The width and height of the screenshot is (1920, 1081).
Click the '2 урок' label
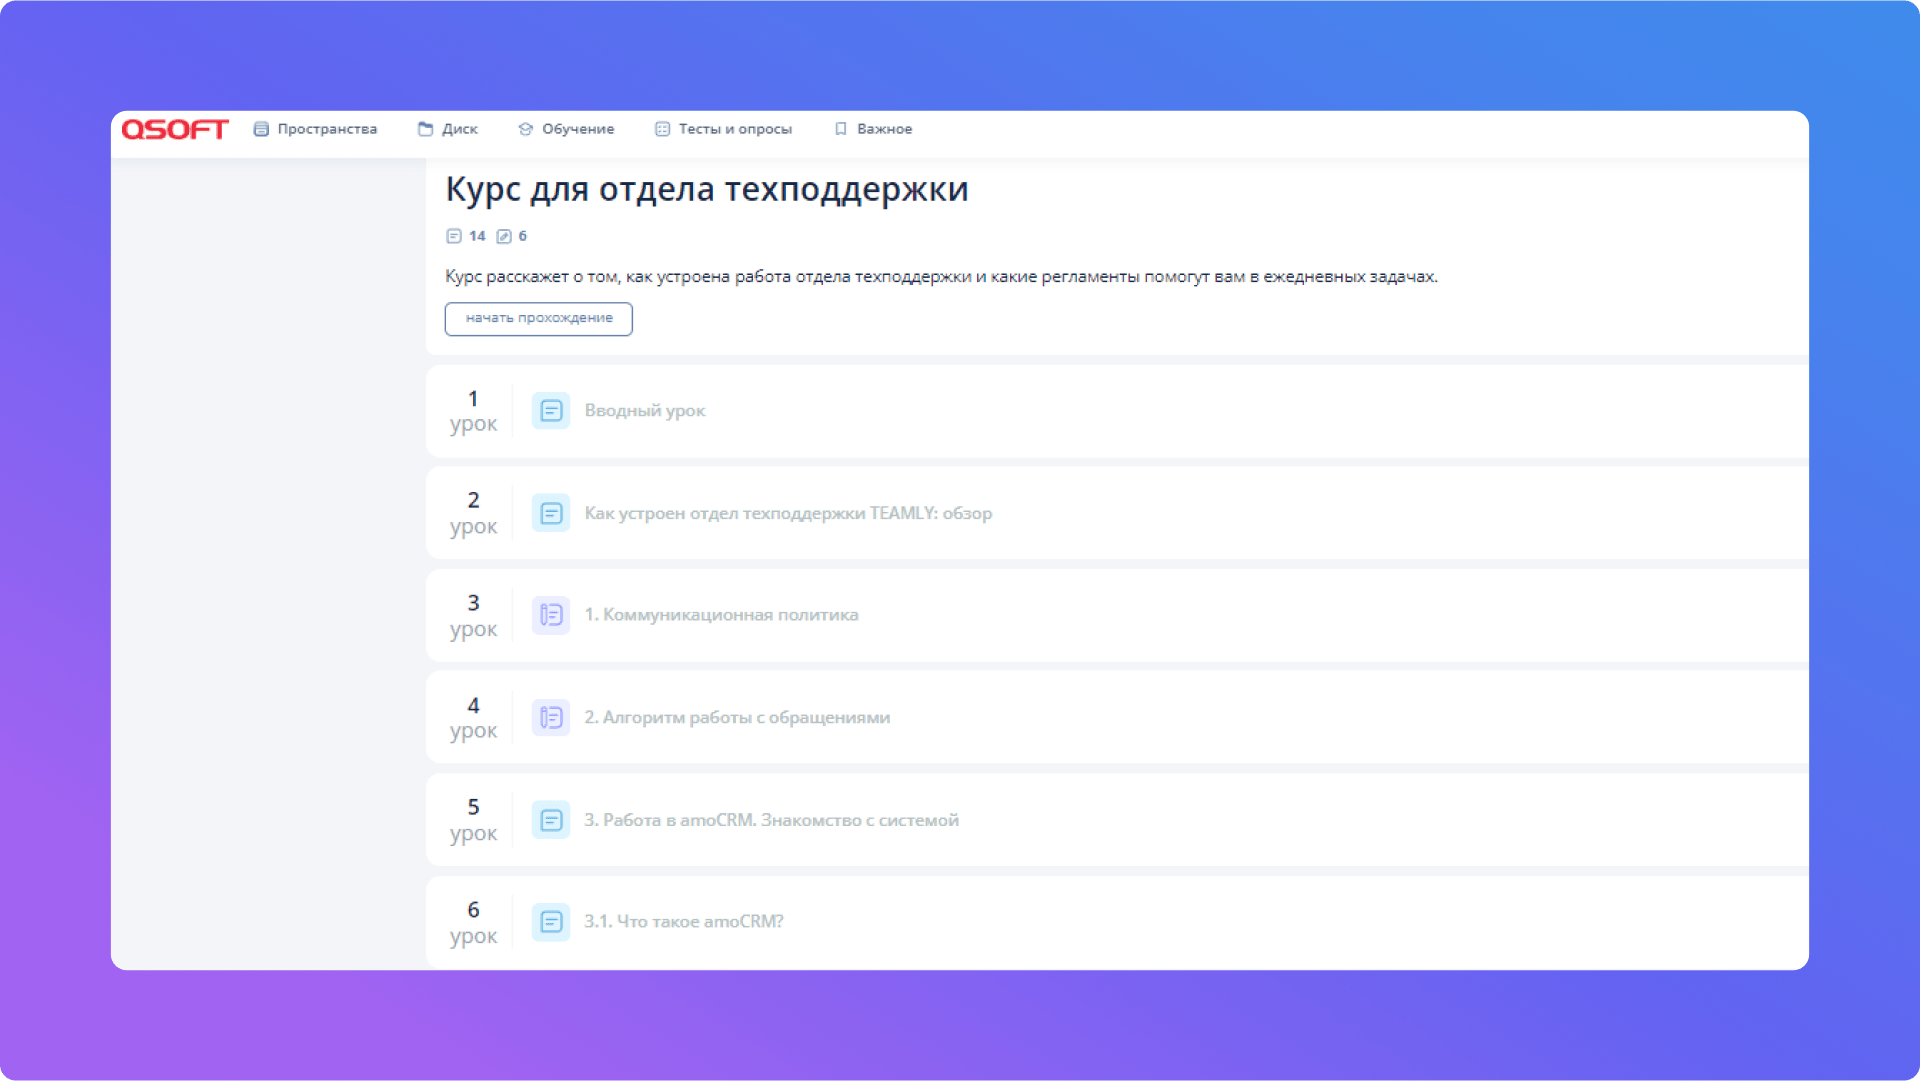(x=473, y=513)
